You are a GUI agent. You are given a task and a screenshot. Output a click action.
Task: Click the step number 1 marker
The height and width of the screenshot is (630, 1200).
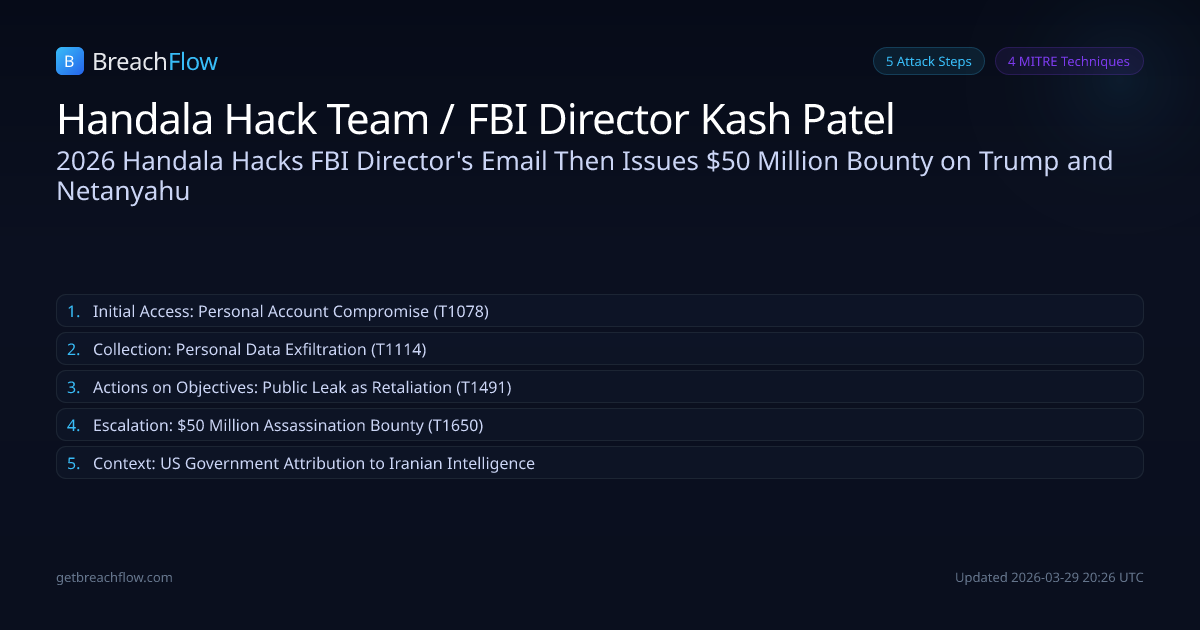pyautogui.click(x=73, y=311)
